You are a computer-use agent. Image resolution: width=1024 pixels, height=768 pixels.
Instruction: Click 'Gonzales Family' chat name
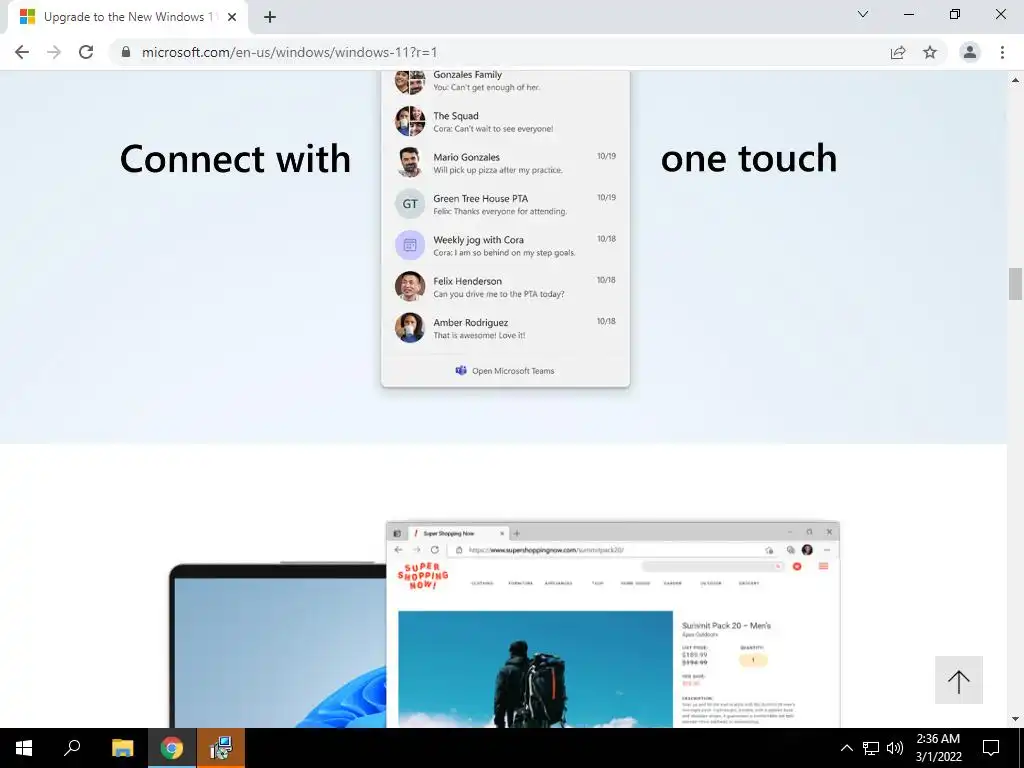coord(468,74)
